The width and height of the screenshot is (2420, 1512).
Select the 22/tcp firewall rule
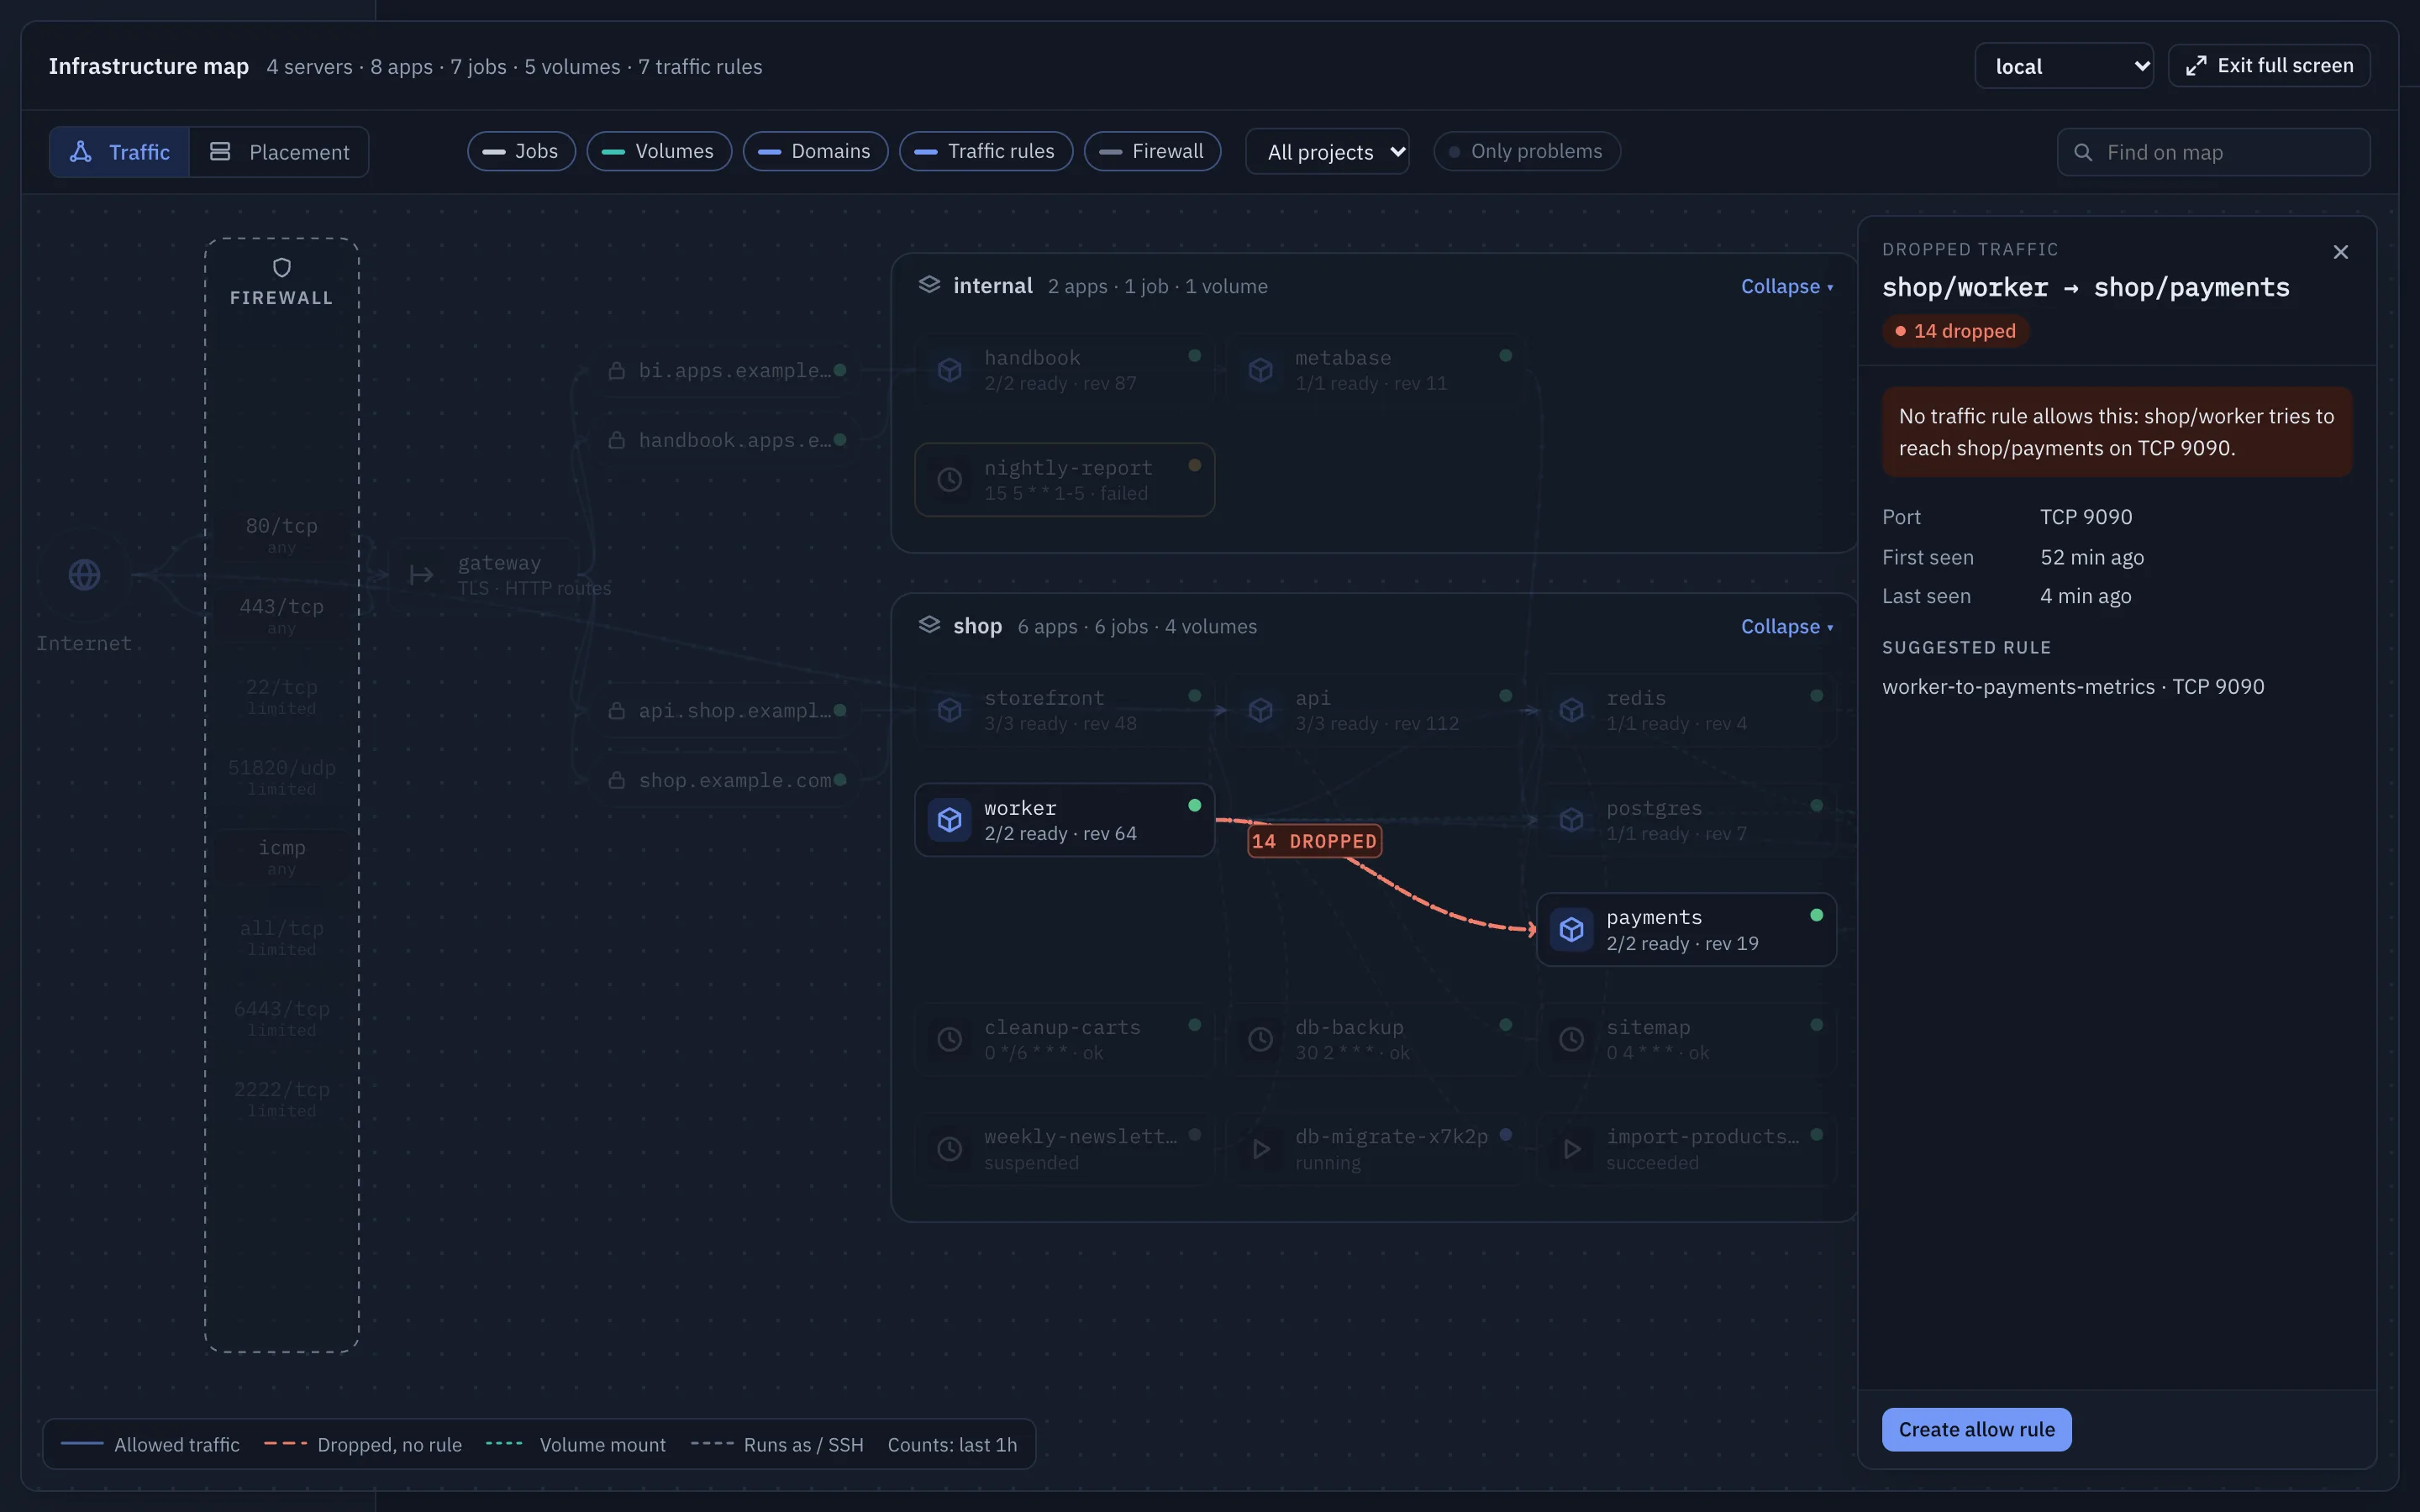click(282, 697)
